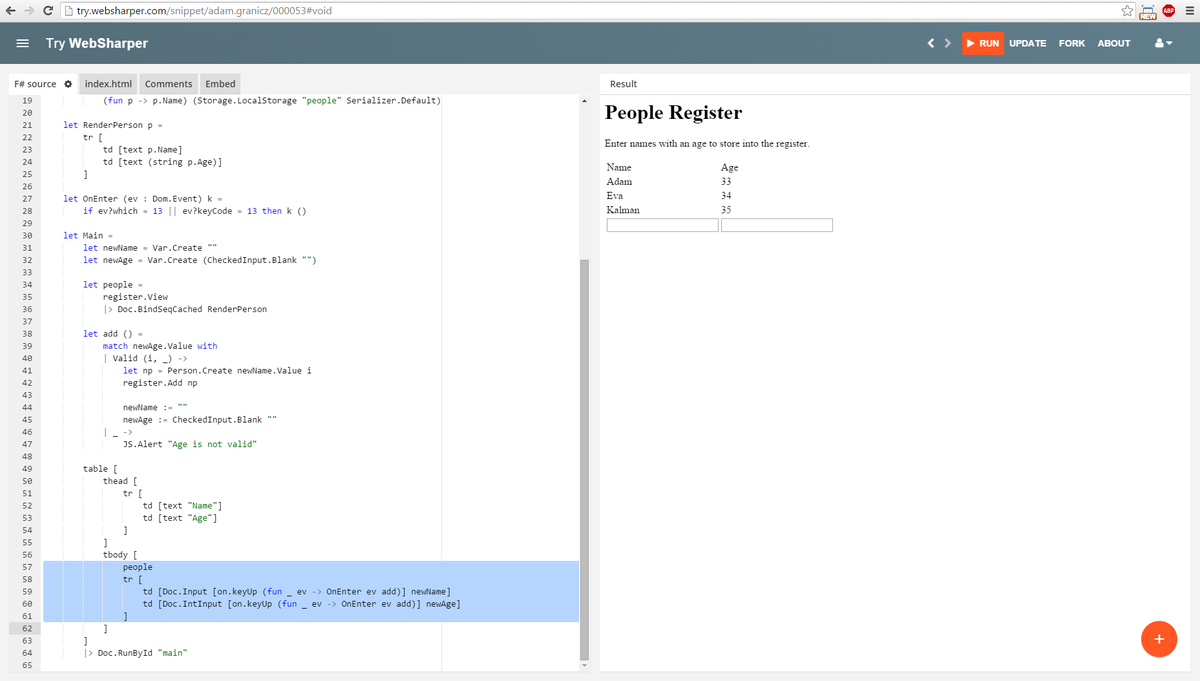1200x681 pixels.
Task: Switch to the index.html tab
Action: [x=108, y=84]
